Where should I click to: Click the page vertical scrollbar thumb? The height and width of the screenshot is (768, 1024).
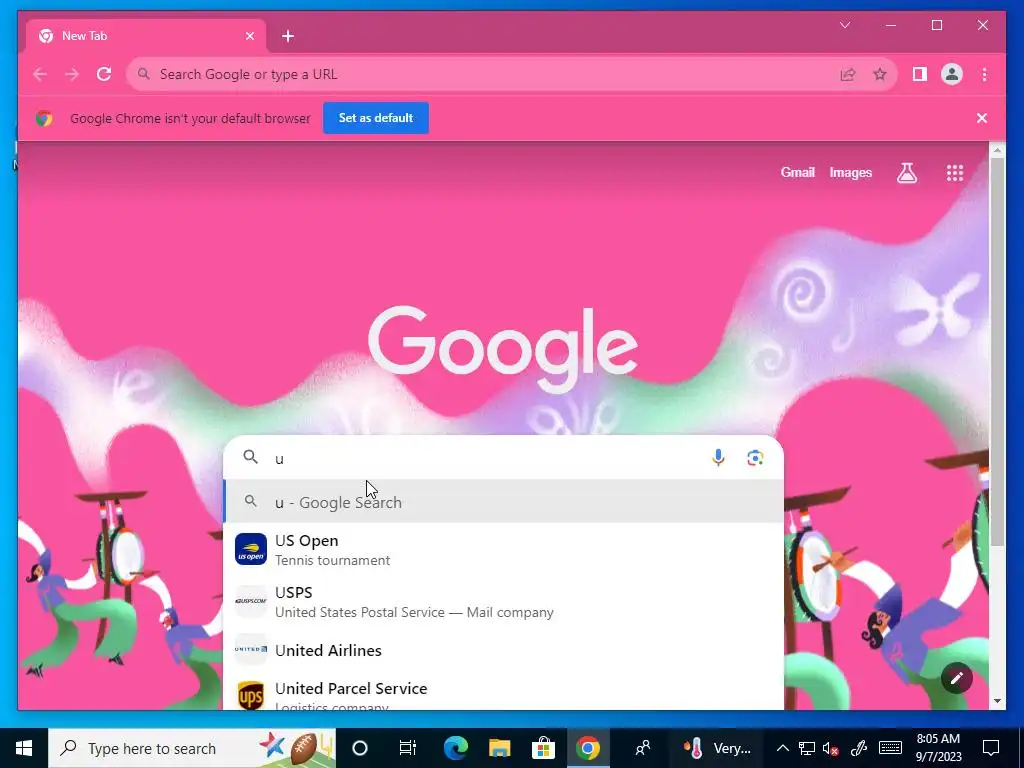click(x=997, y=353)
